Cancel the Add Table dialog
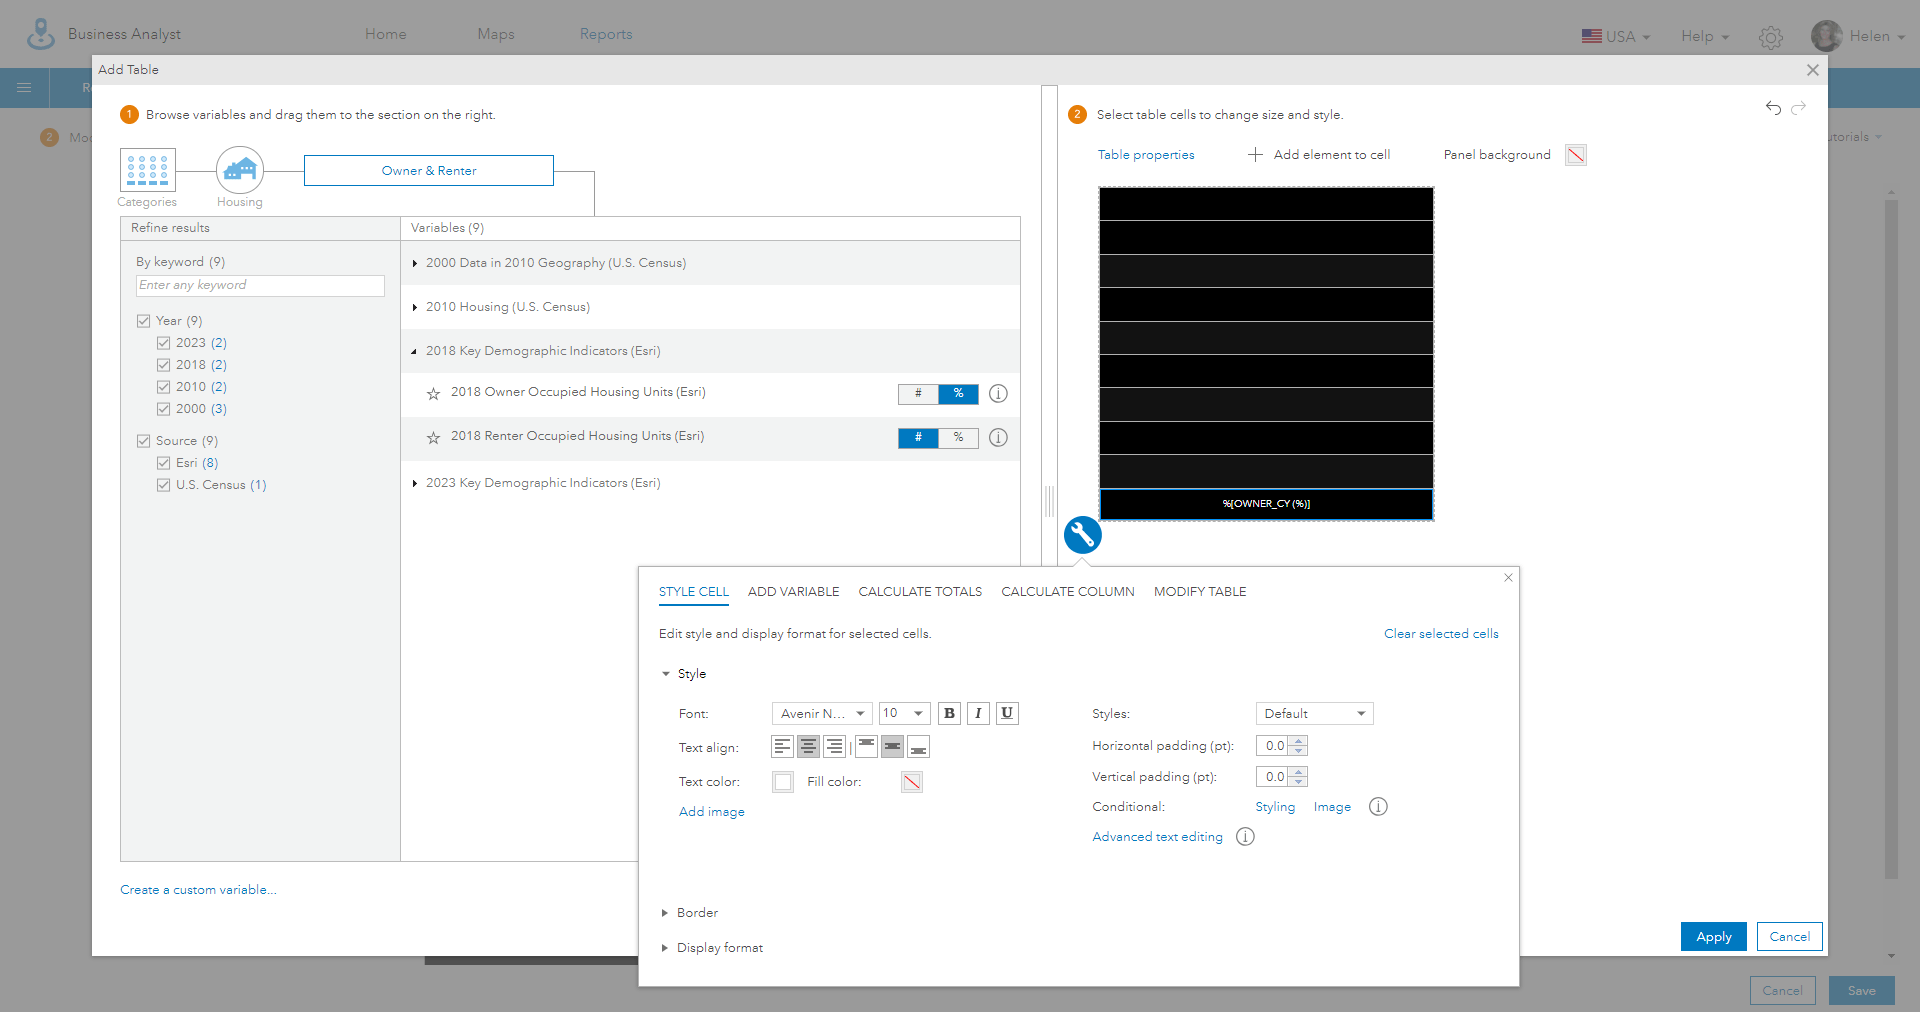The image size is (1920, 1012). (1789, 936)
